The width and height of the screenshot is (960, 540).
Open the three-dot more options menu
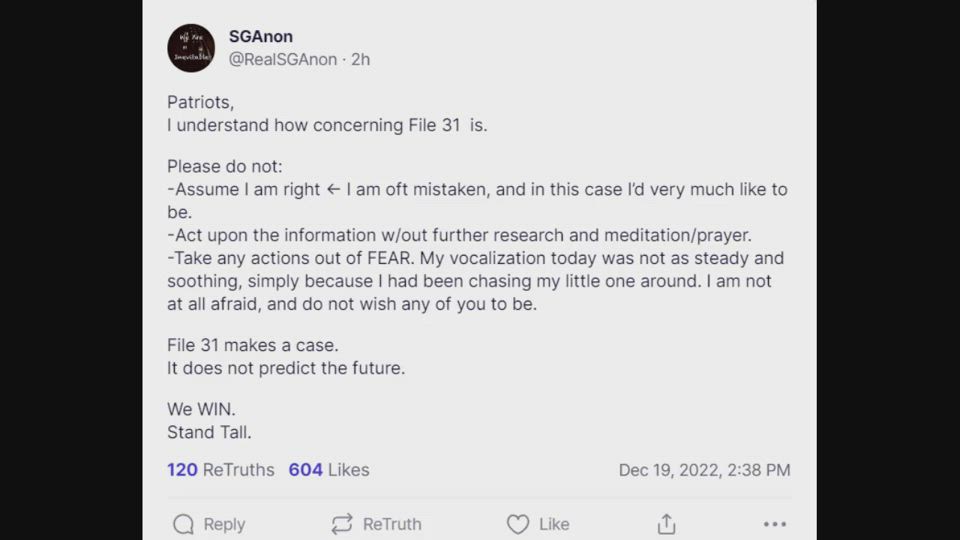click(775, 524)
